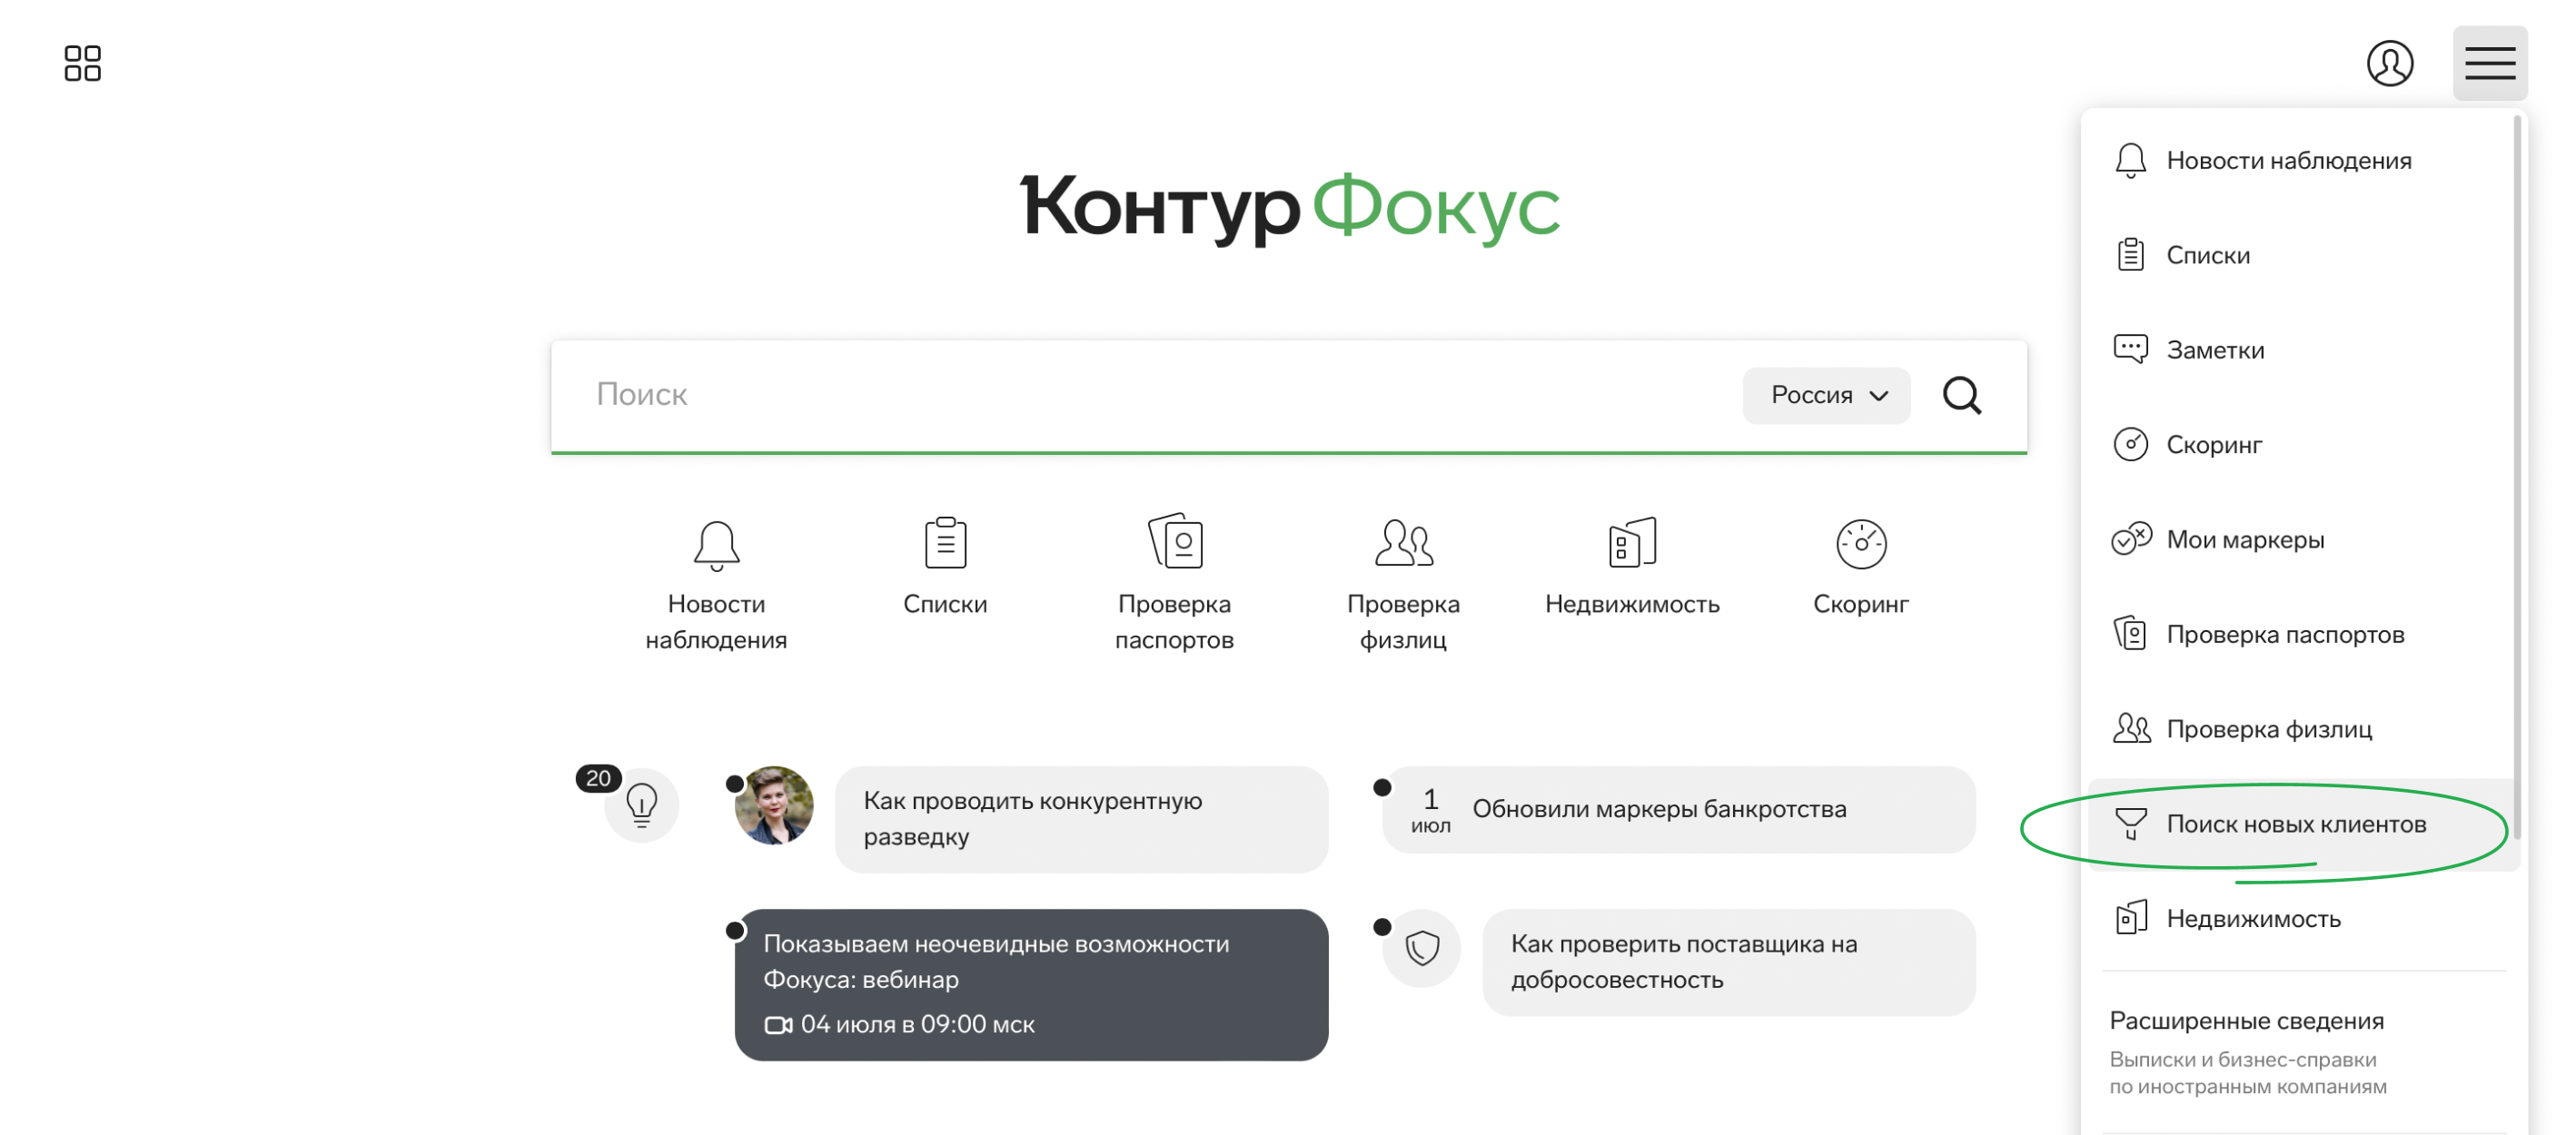Screen dimensions: 2576x1135
Task: Open Проверка физлиц icon under search
Action: tap(1403, 543)
